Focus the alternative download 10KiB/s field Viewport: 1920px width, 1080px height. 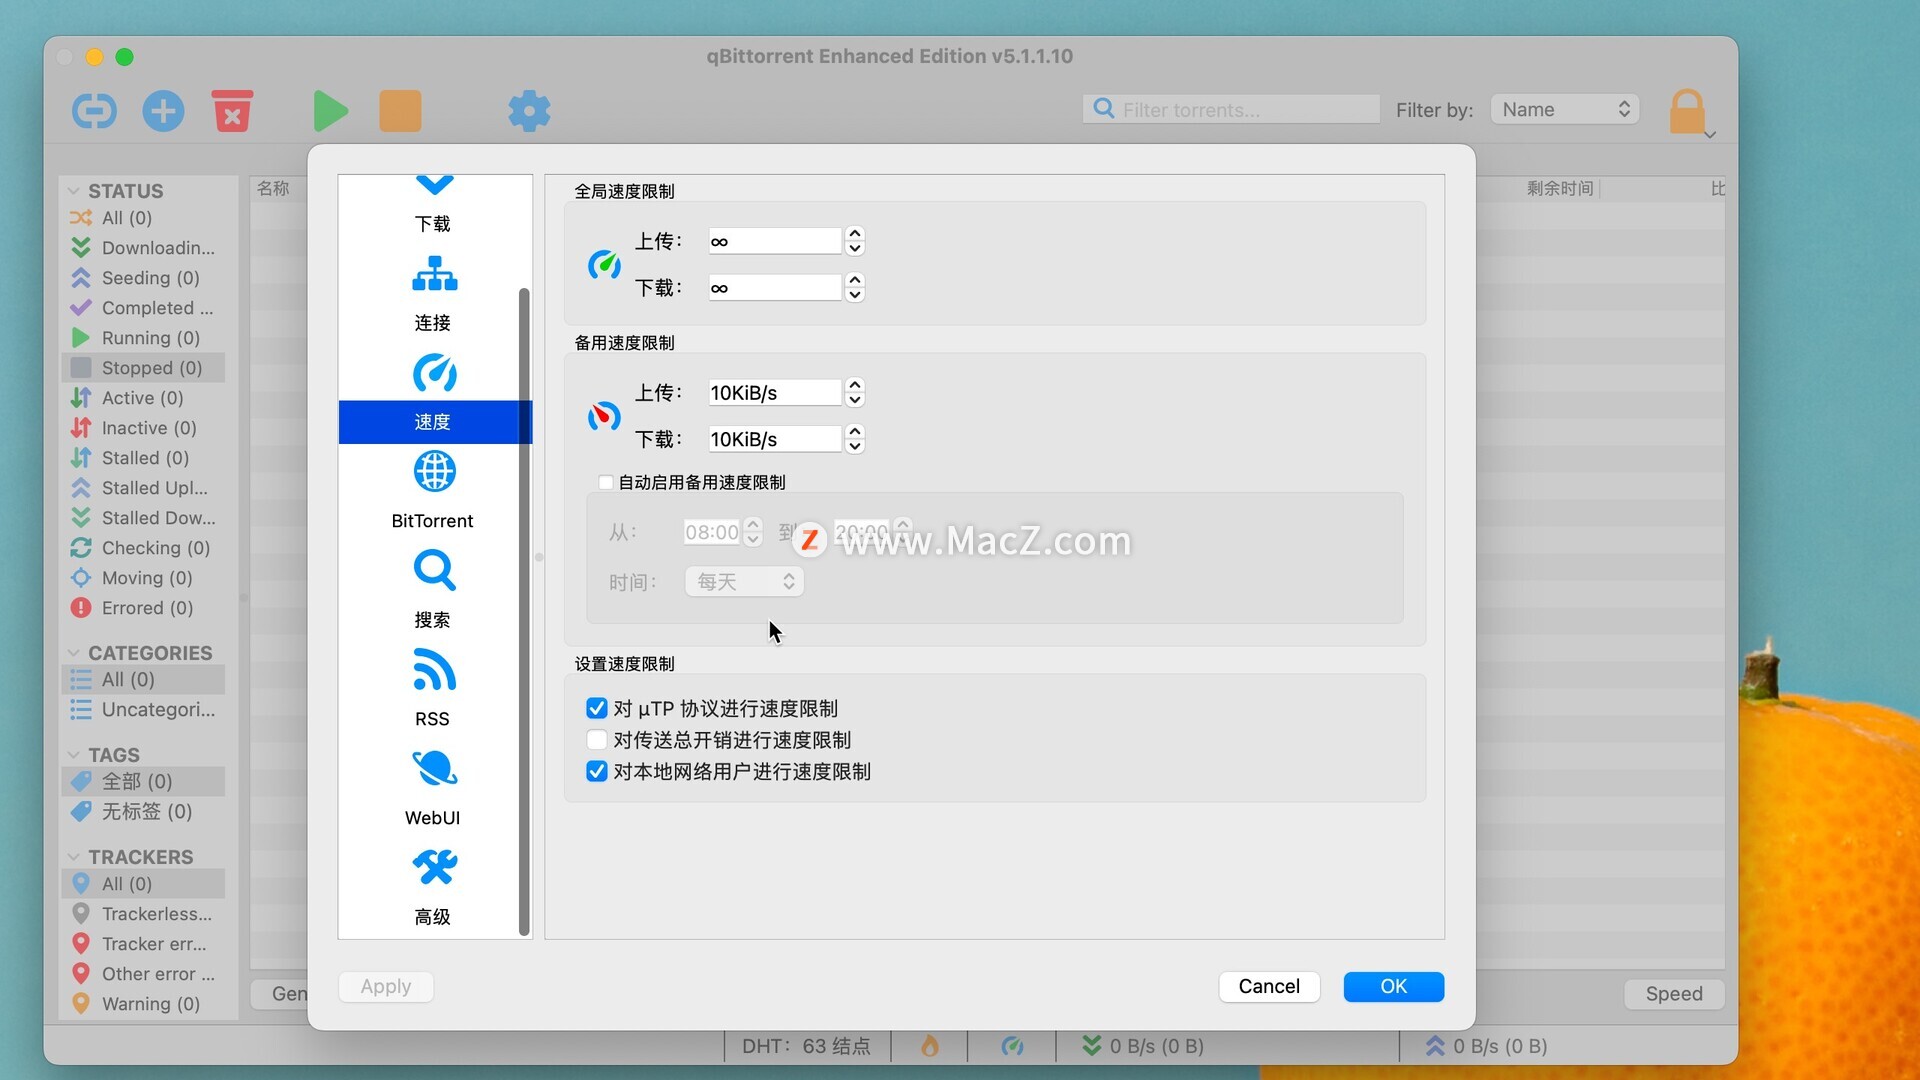[775, 438]
